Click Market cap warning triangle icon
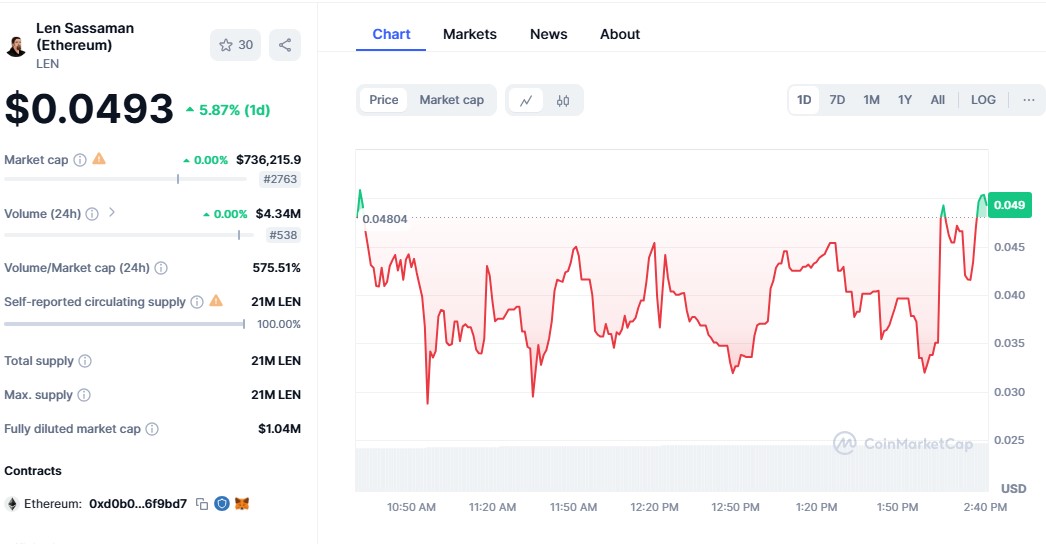This screenshot has width=1046, height=544. tap(99, 159)
